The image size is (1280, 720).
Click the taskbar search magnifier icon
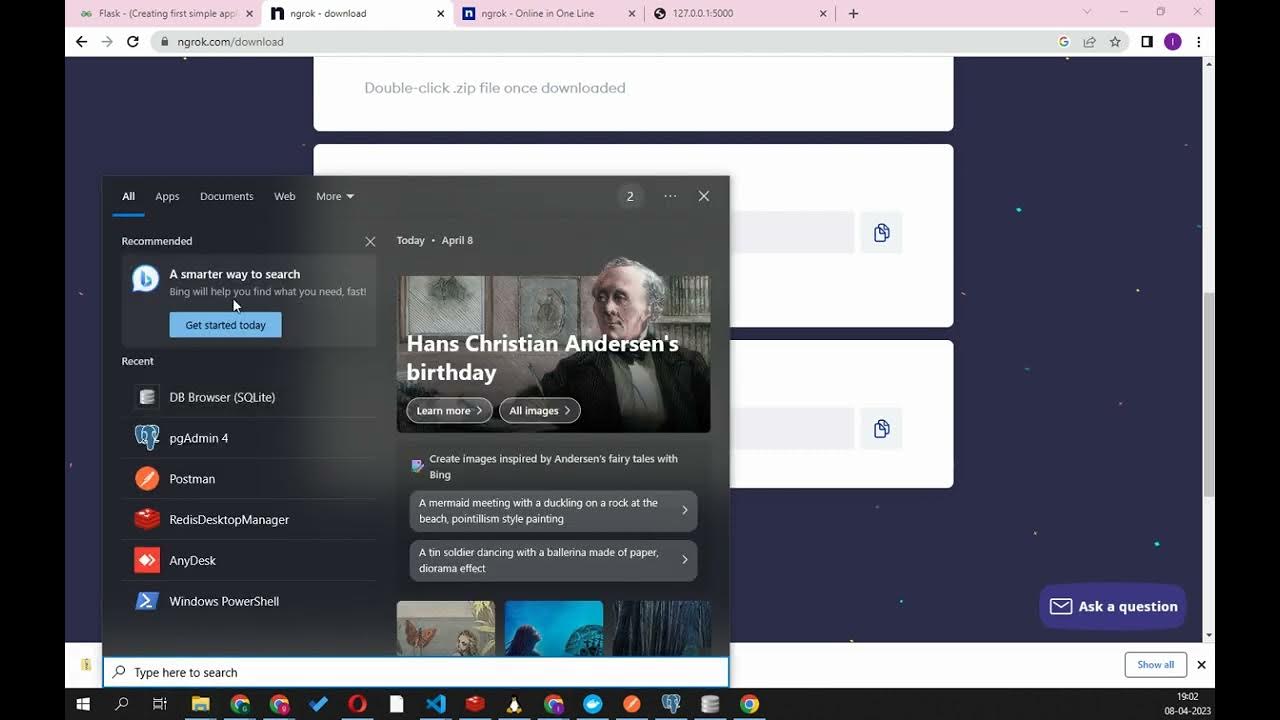point(122,704)
